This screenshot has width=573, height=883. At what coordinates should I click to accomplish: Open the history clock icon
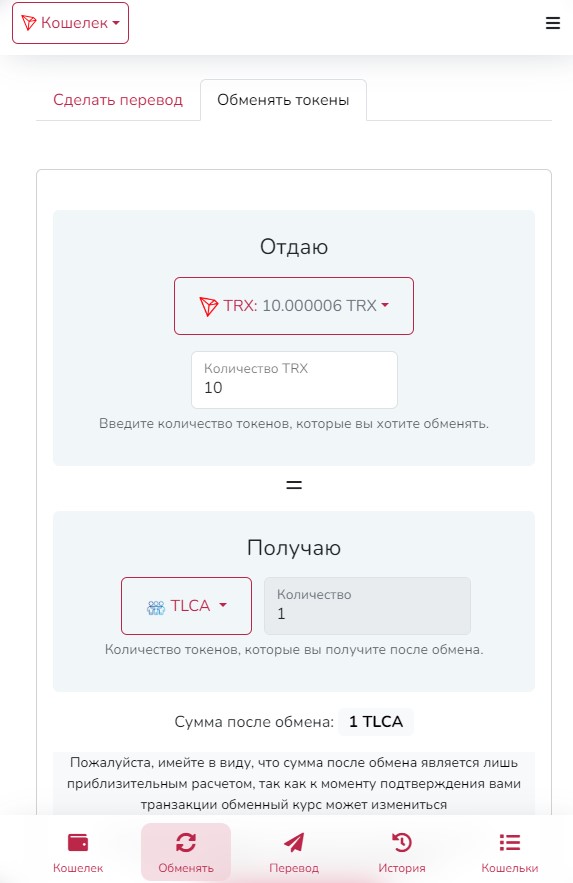[x=402, y=842]
